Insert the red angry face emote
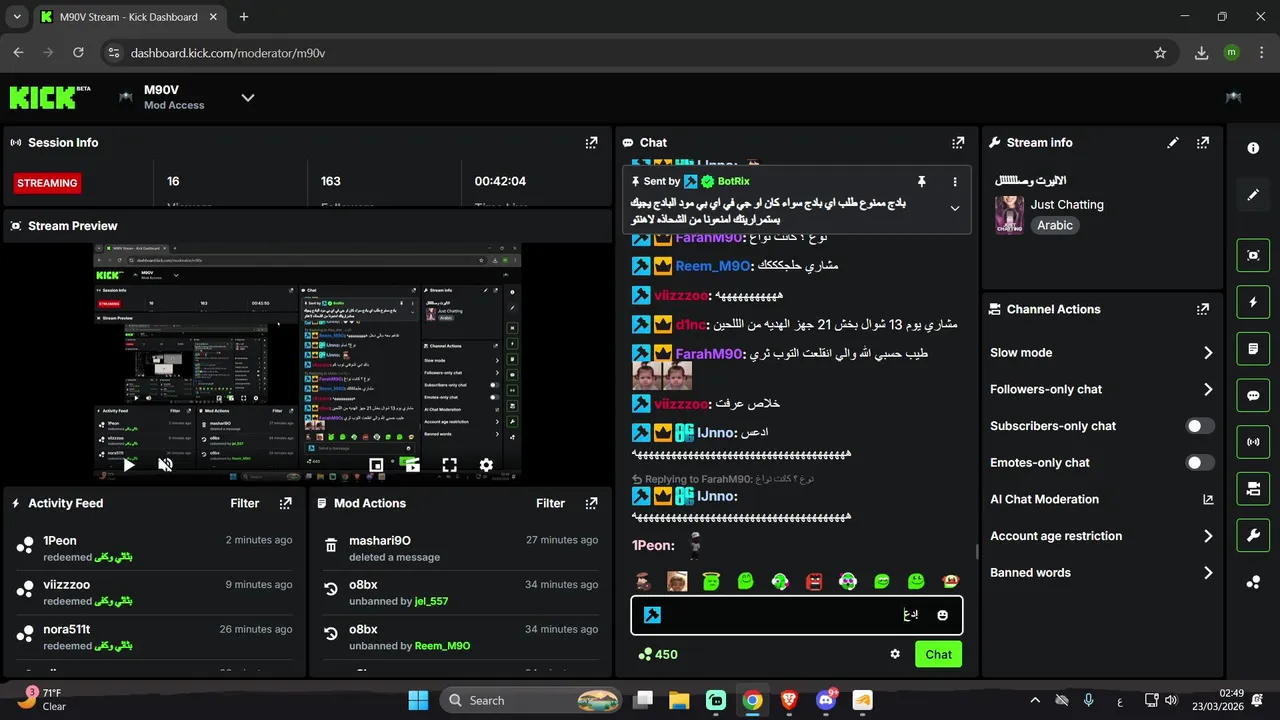Image resolution: width=1280 pixels, height=720 pixels. click(x=814, y=581)
